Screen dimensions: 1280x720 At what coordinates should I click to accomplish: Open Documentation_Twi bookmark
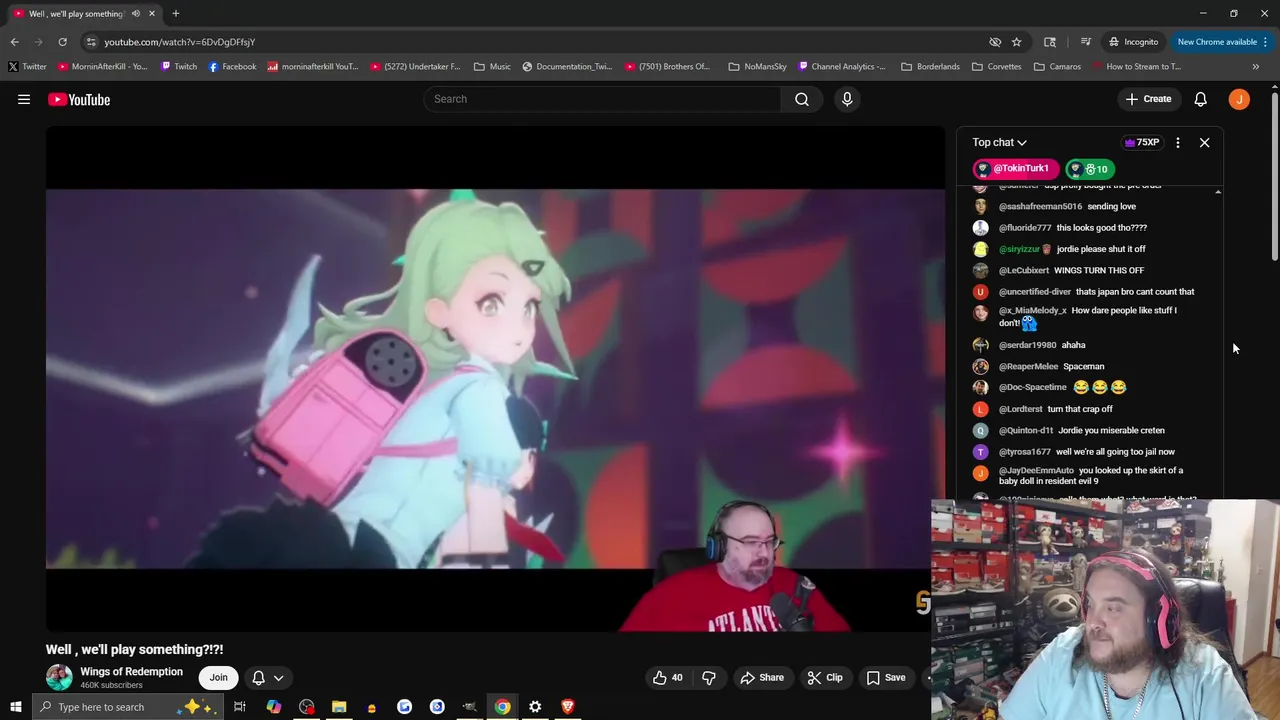click(x=567, y=67)
